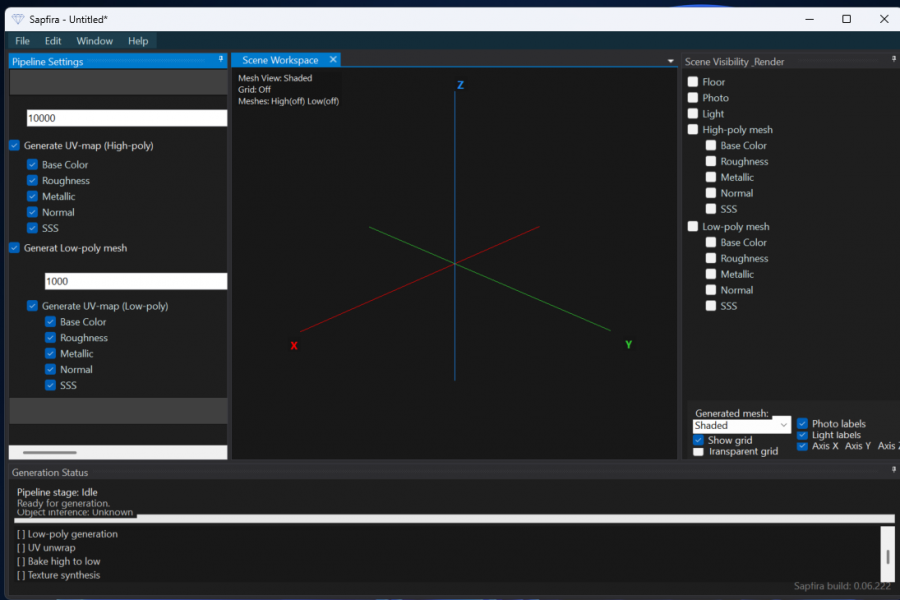
Task: Open the File menu
Action: (22, 41)
